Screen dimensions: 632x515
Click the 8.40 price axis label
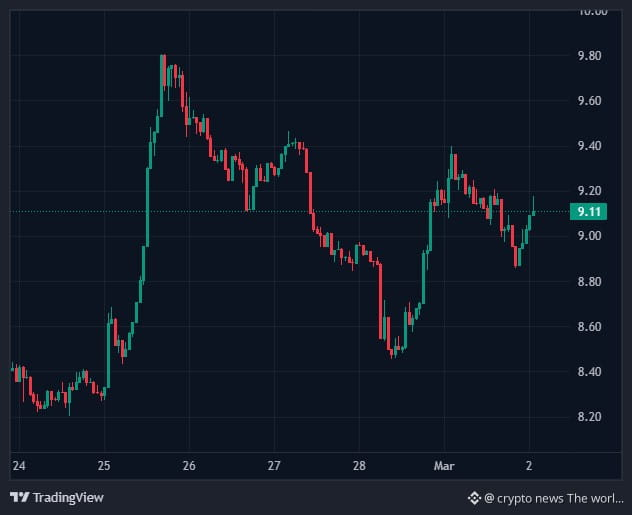589,372
